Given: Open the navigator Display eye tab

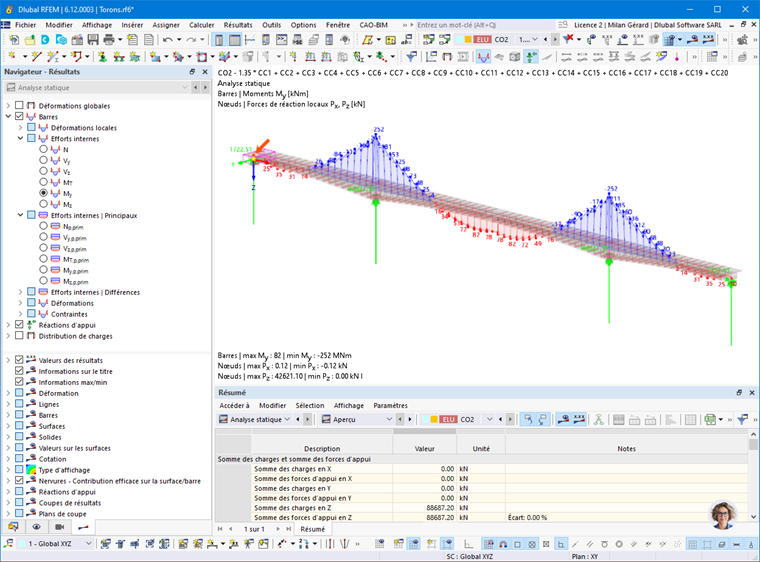Looking at the screenshot, I should 36,527.
